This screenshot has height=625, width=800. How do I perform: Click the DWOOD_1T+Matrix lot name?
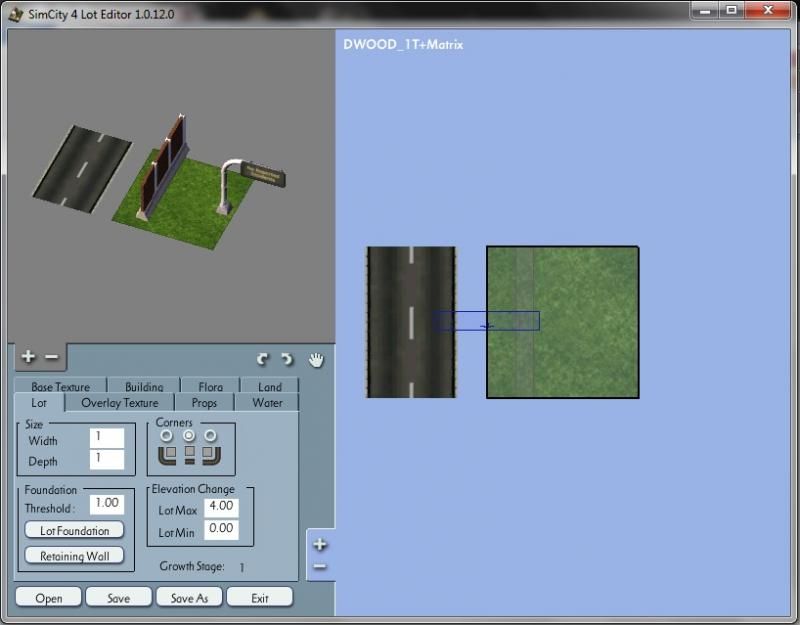[403, 45]
